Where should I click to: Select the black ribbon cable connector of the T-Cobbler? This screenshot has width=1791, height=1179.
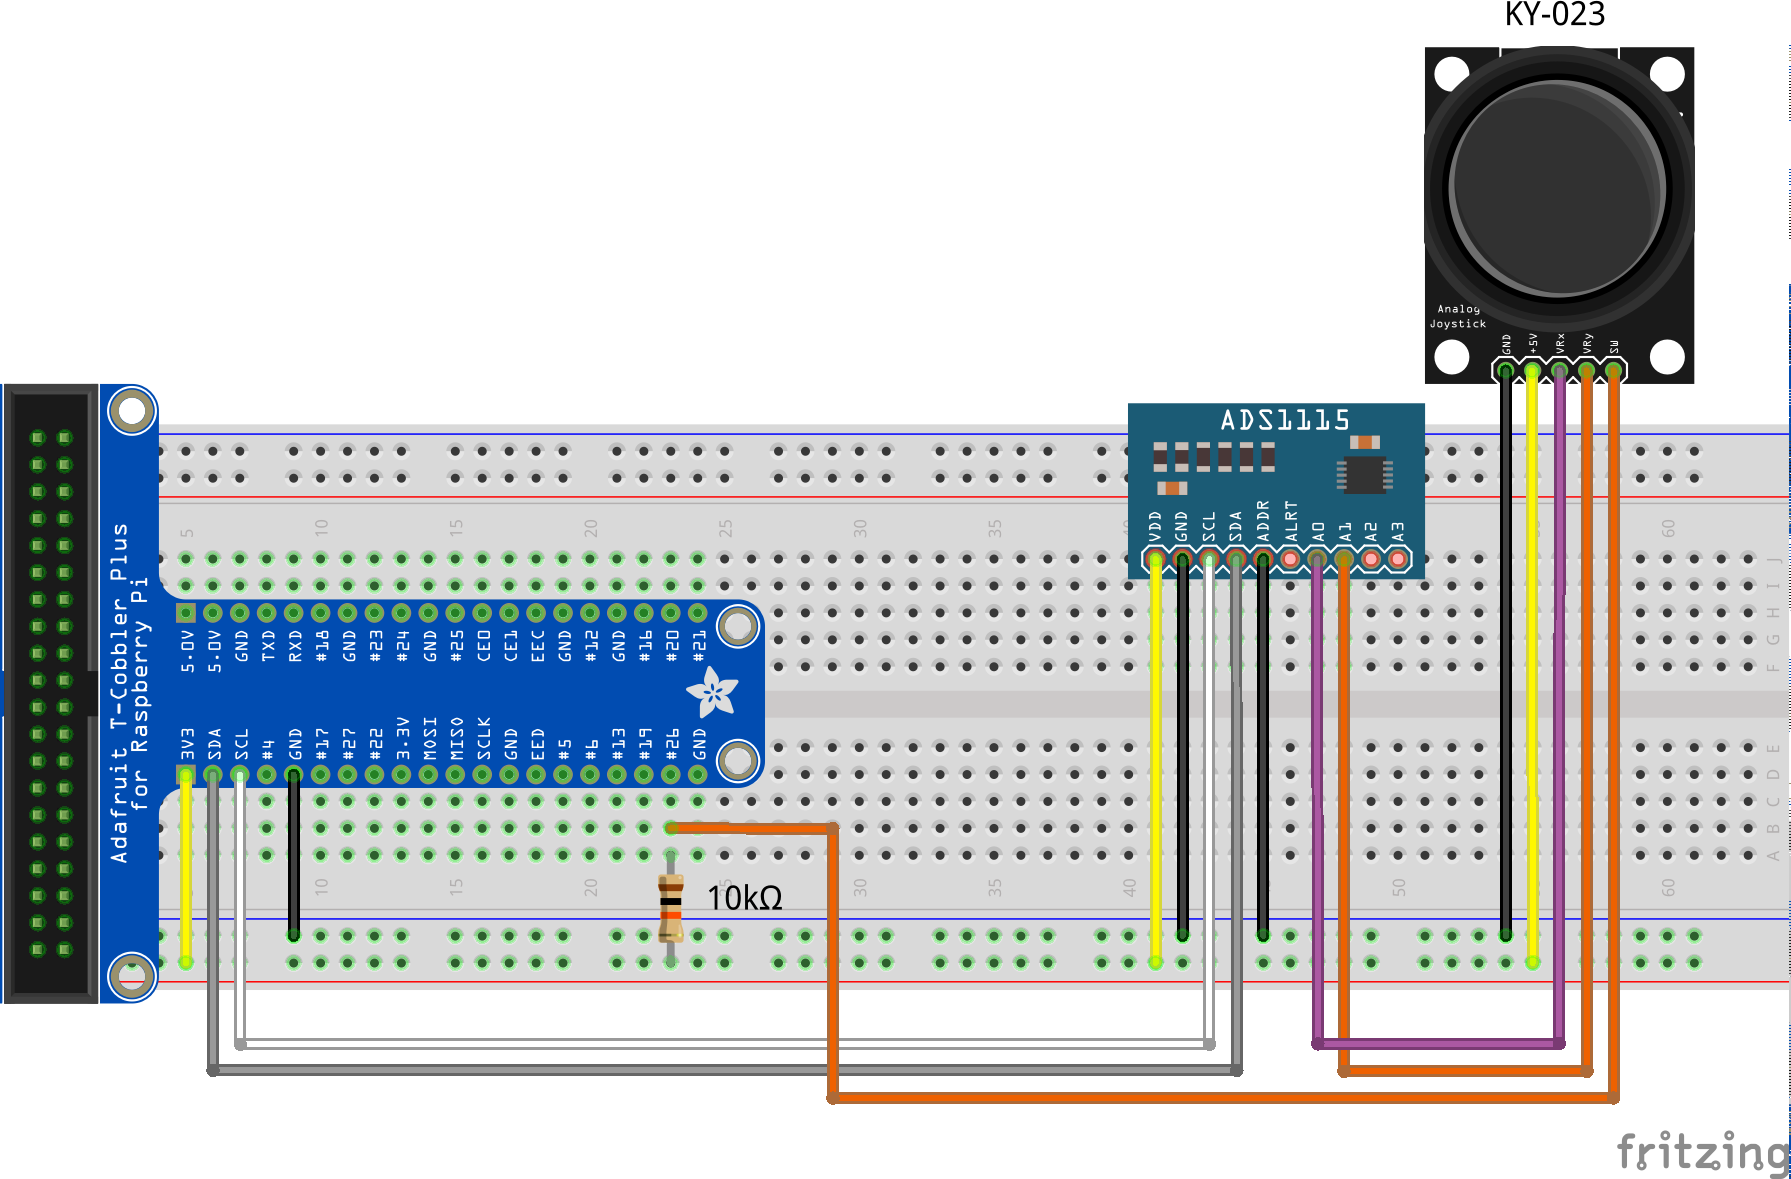click(50, 693)
